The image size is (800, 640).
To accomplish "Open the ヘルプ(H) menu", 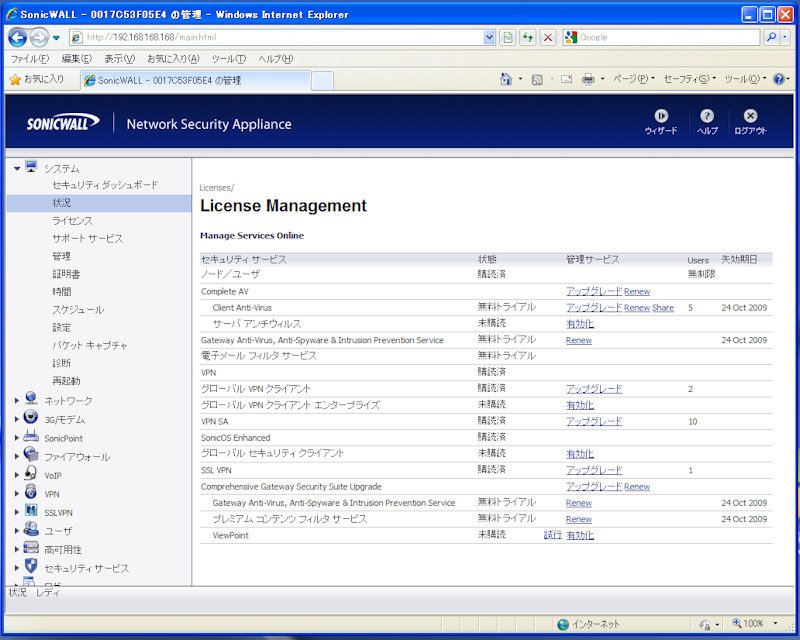I will pos(276,59).
